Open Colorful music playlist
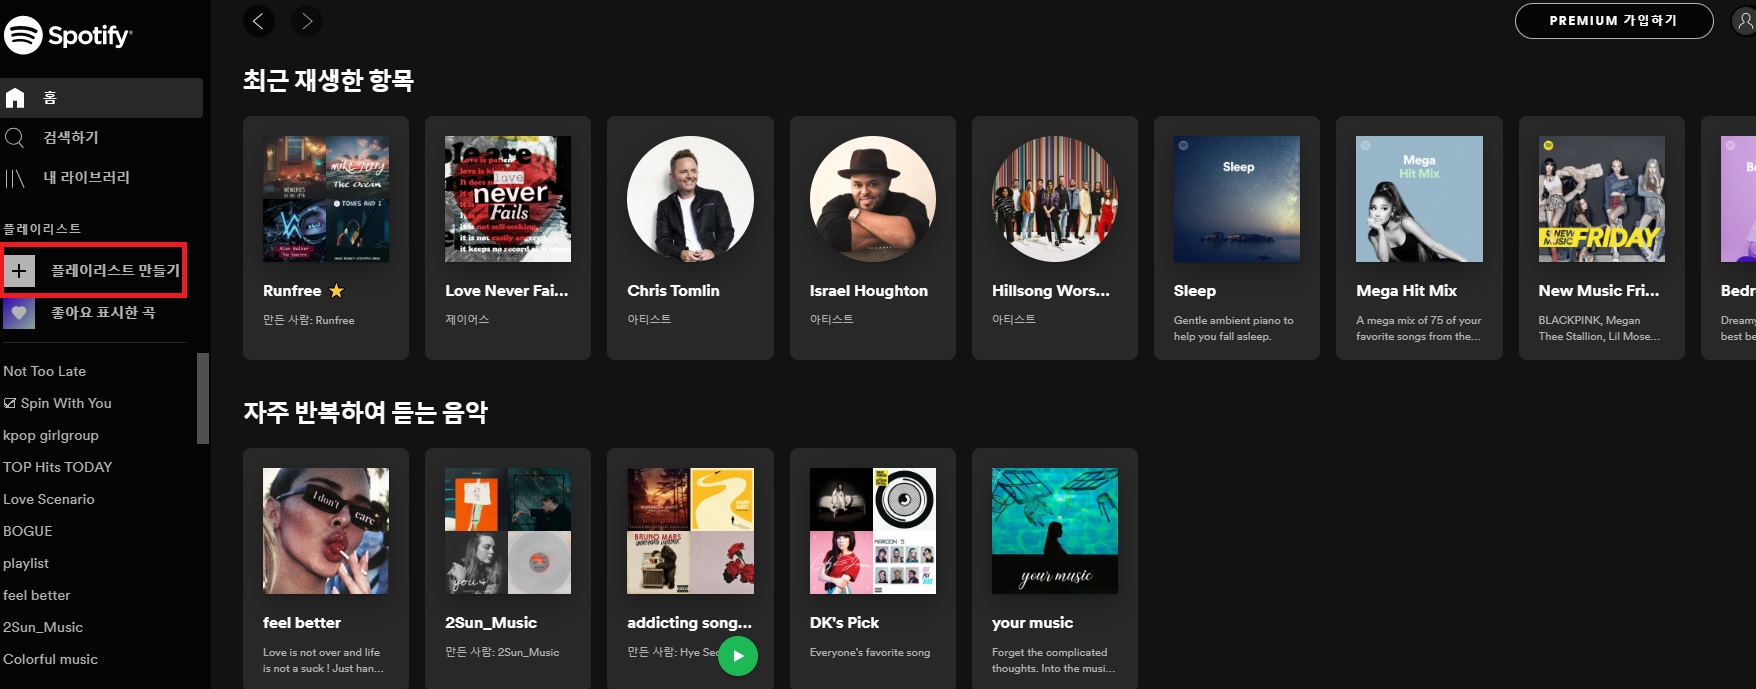This screenshot has width=1756, height=689. 51,659
